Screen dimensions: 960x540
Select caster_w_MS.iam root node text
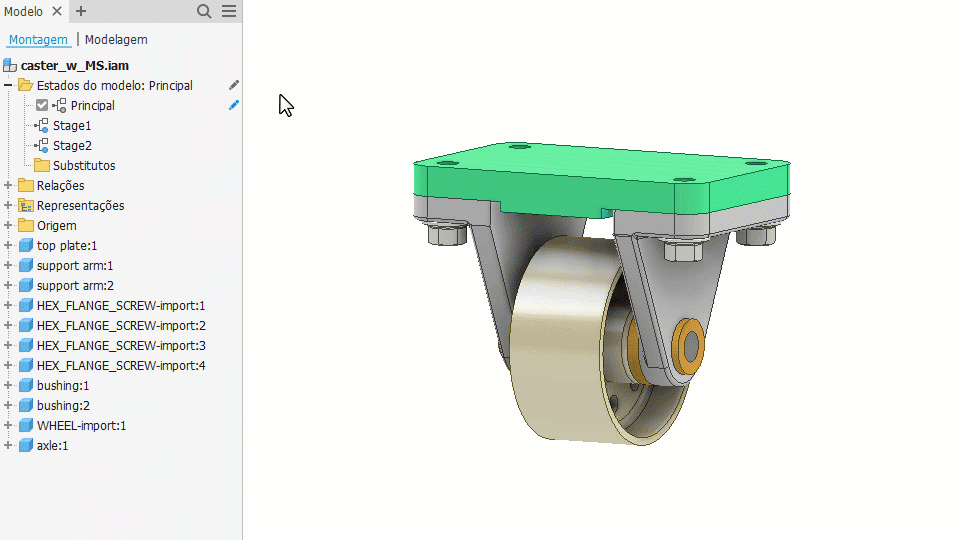coord(75,66)
